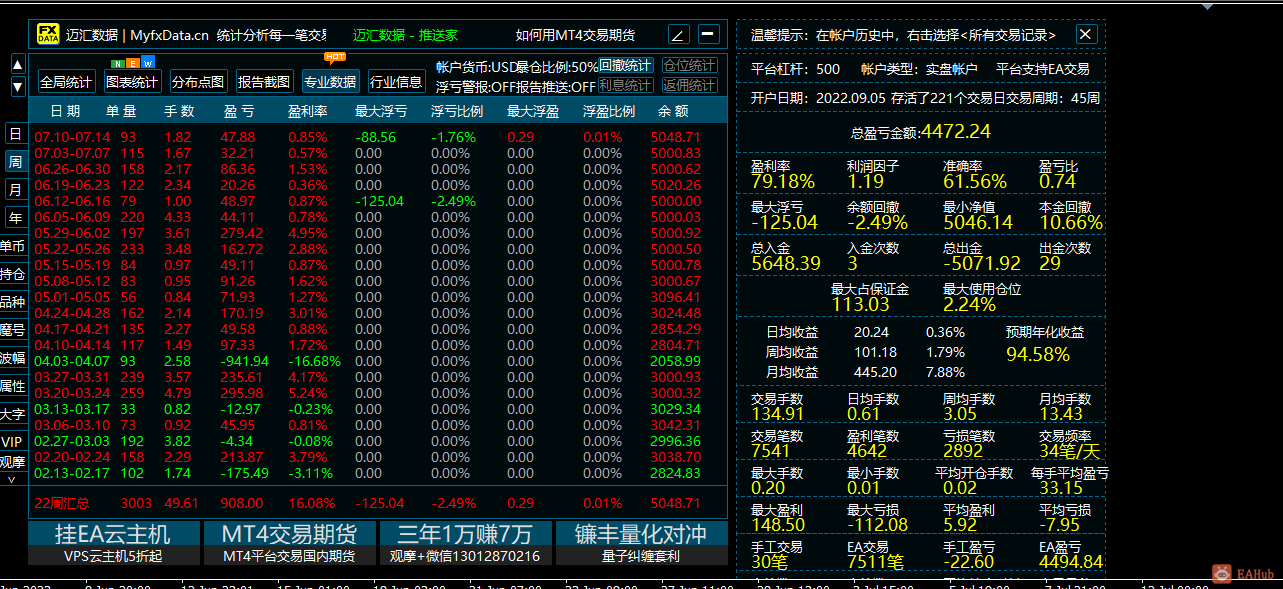
Task: Click MT4交易期货 banner button
Action: [x=289, y=534]
